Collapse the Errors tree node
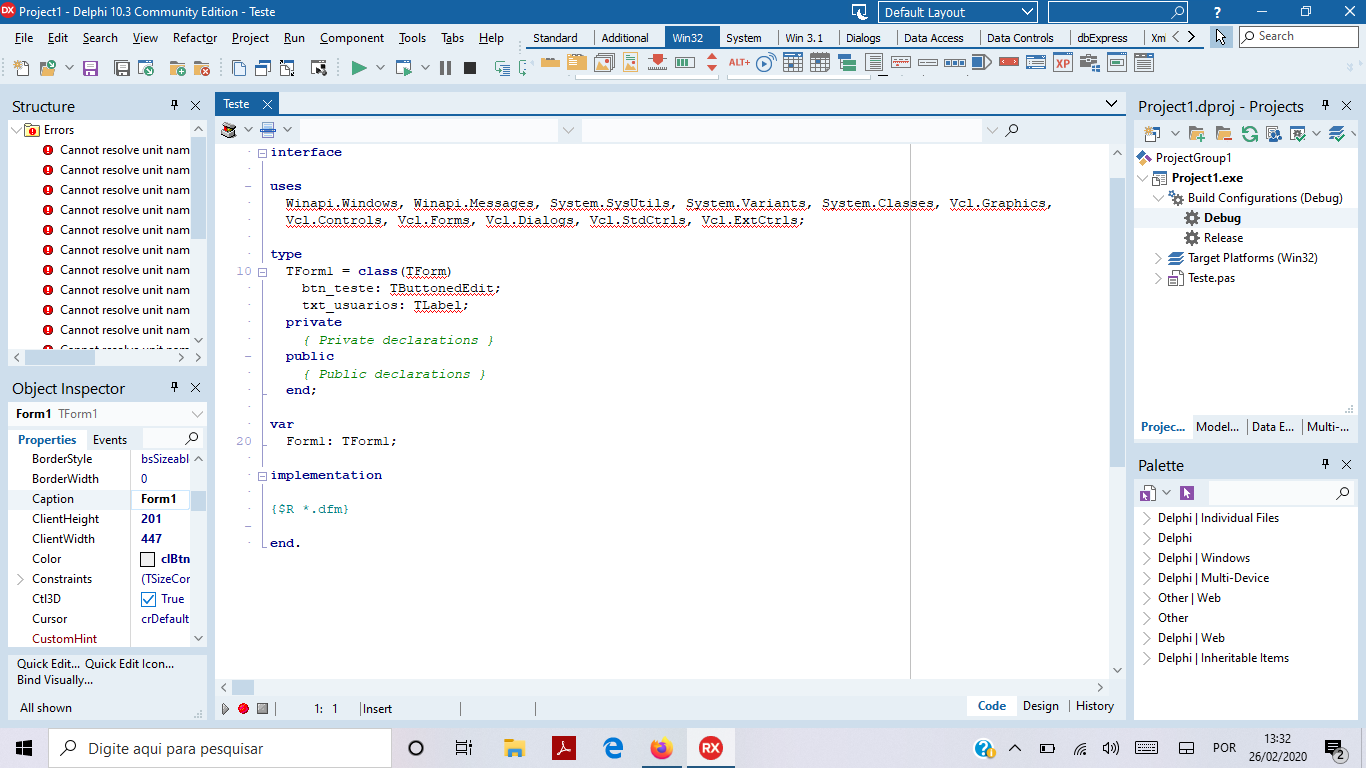 pos(16,130)
